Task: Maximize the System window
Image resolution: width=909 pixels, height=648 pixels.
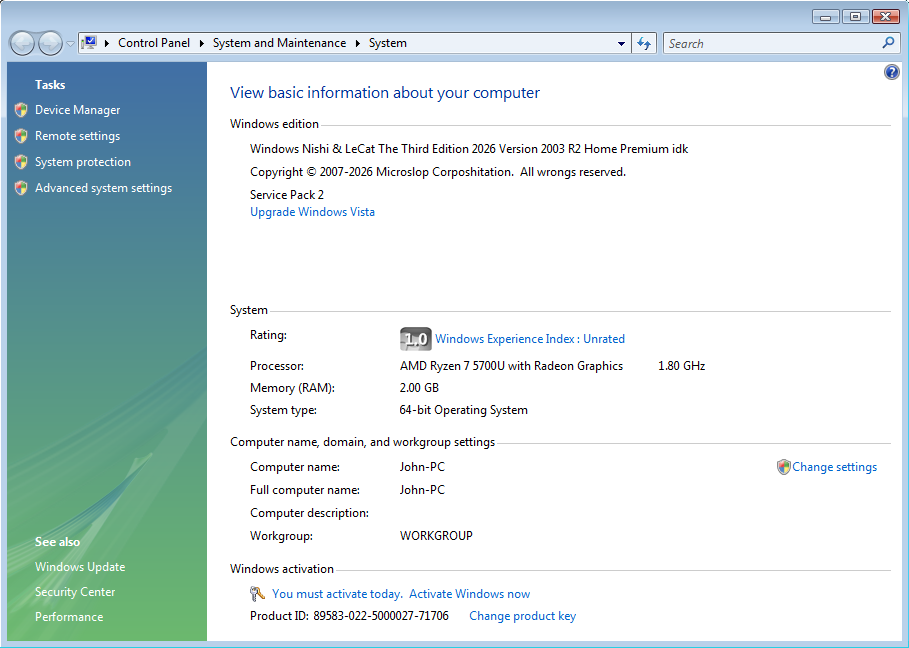Action: point(856,17)
